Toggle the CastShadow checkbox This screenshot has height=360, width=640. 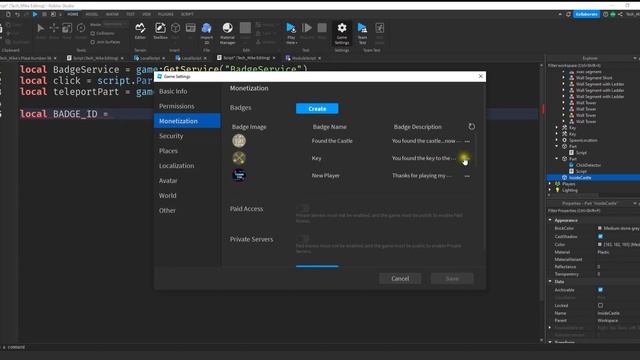600,236
